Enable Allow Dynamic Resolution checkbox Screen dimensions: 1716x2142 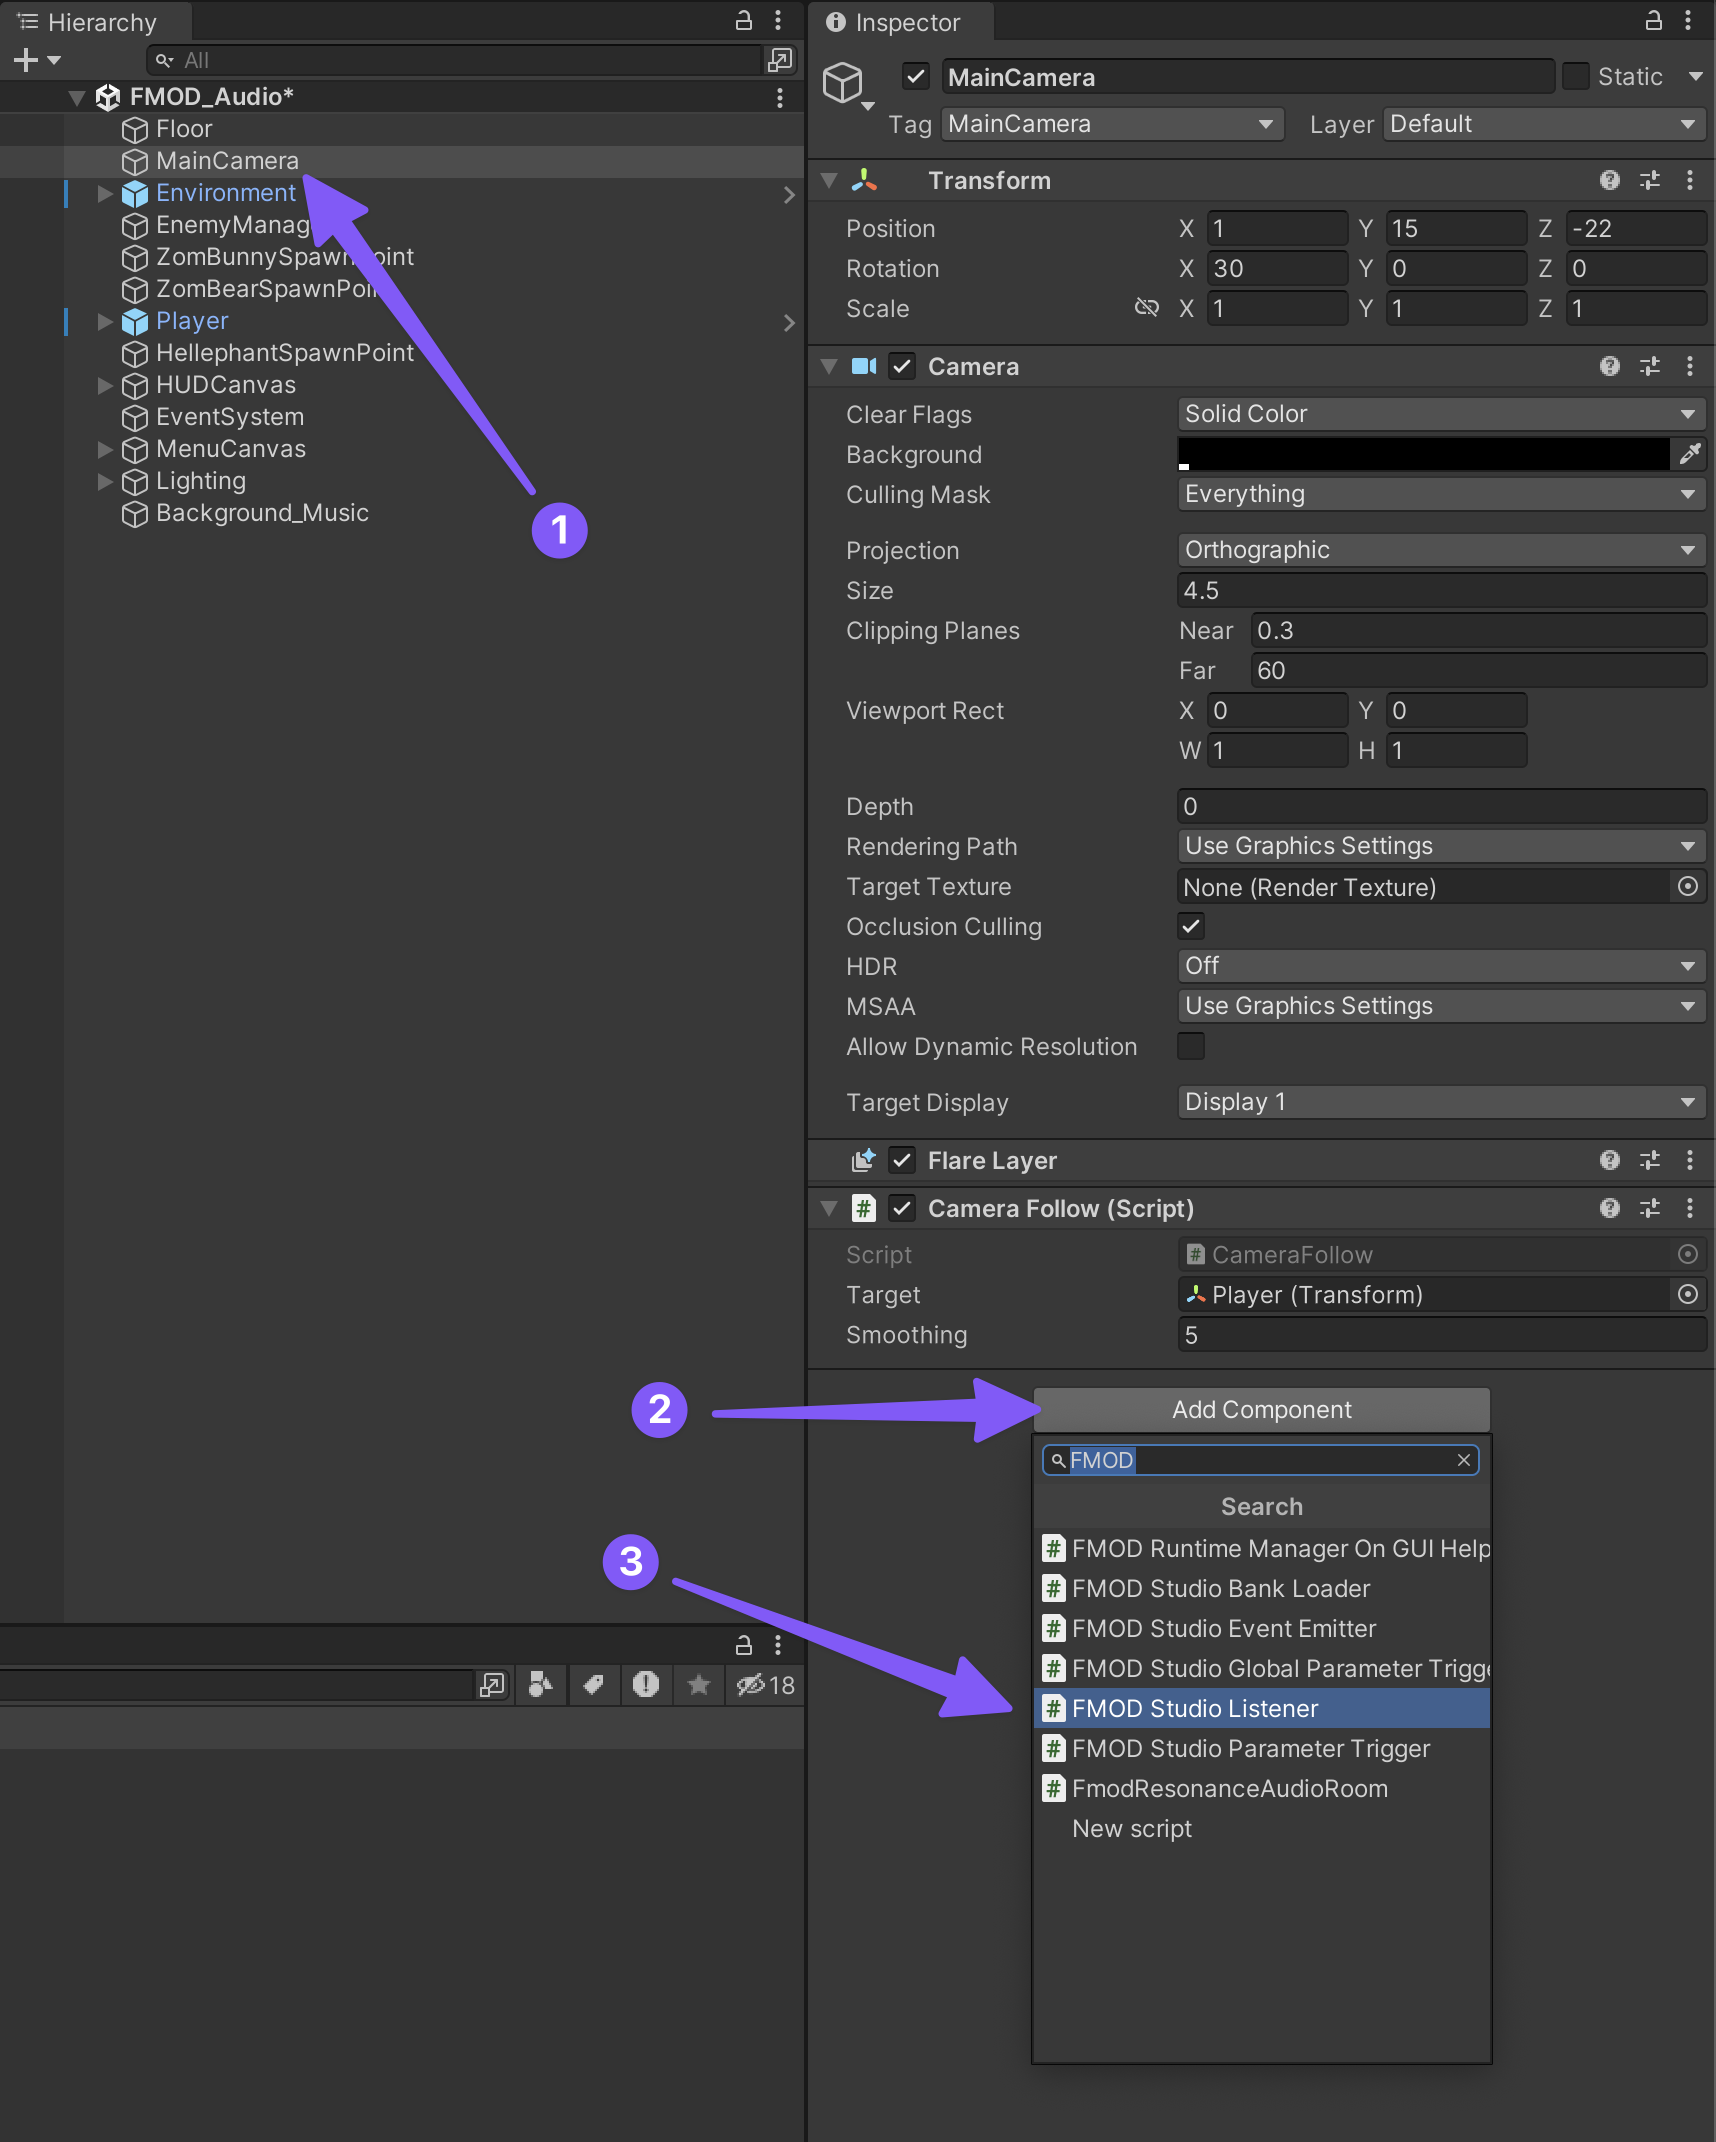(x=1191, y=1046)
